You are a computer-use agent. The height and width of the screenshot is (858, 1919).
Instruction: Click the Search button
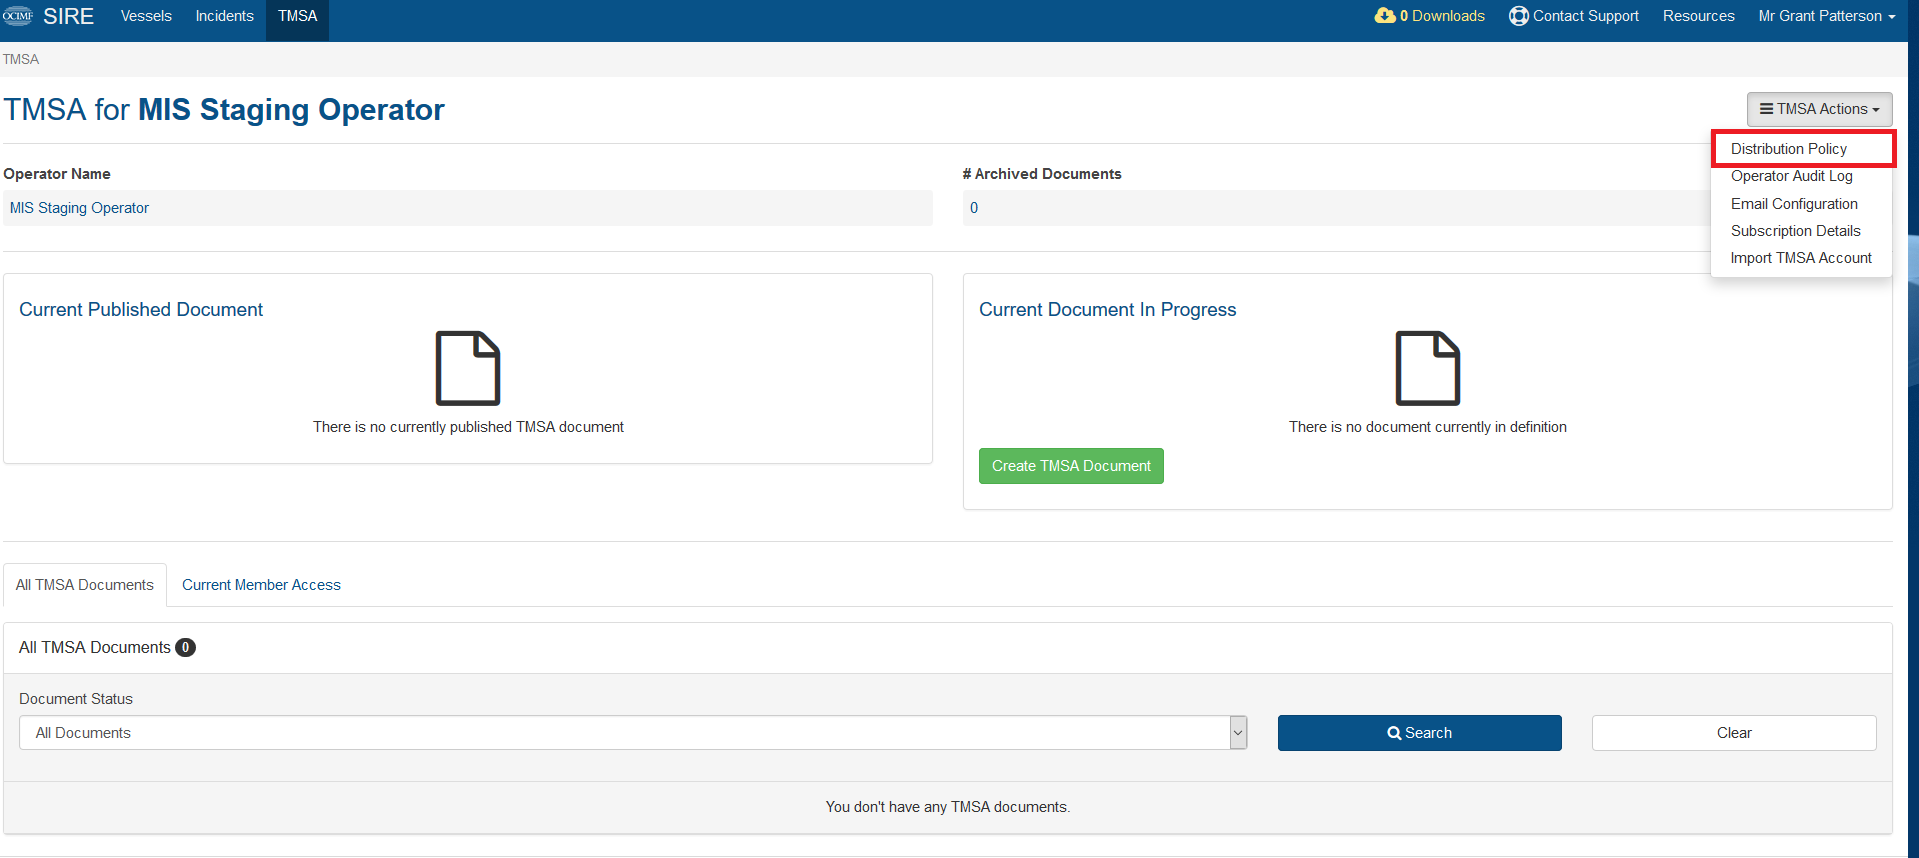pyautogui.click(x=1419, y=733)
